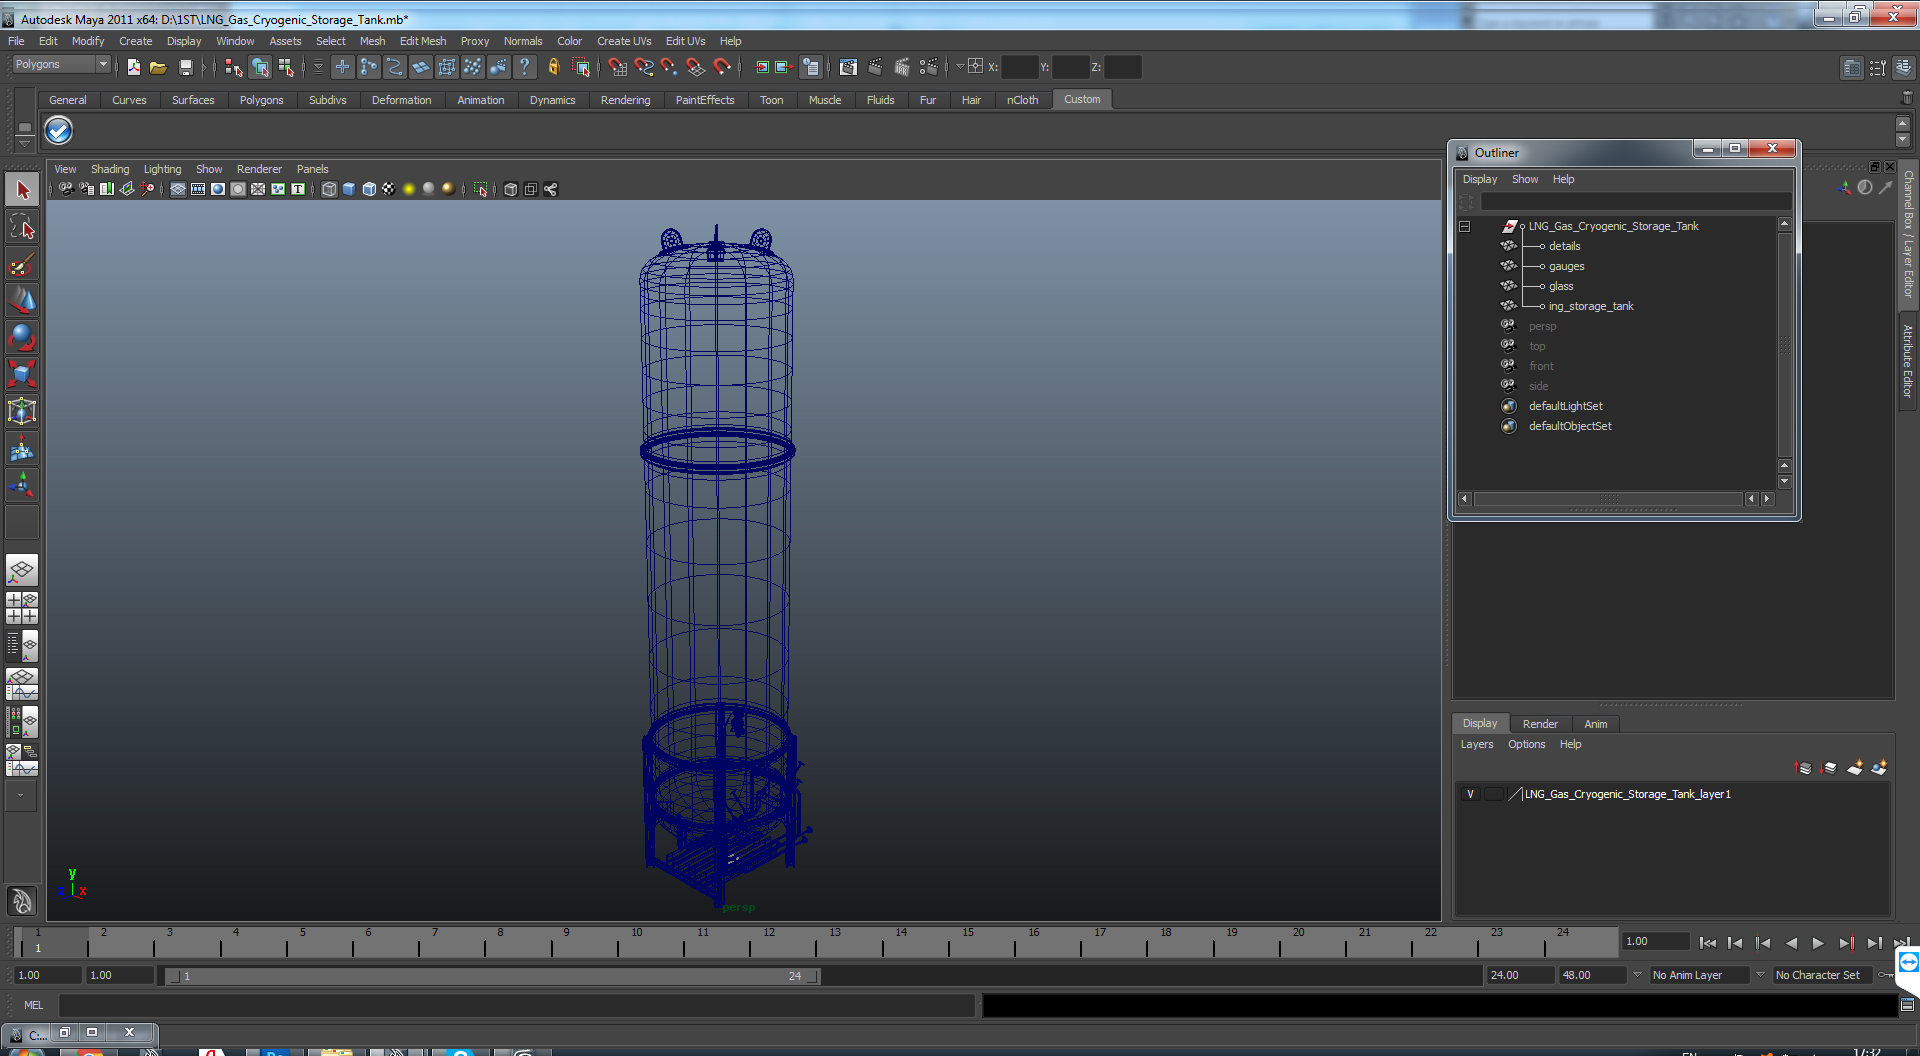Click the construction history icon
1920x1056 pixels.
click(811, 67)
